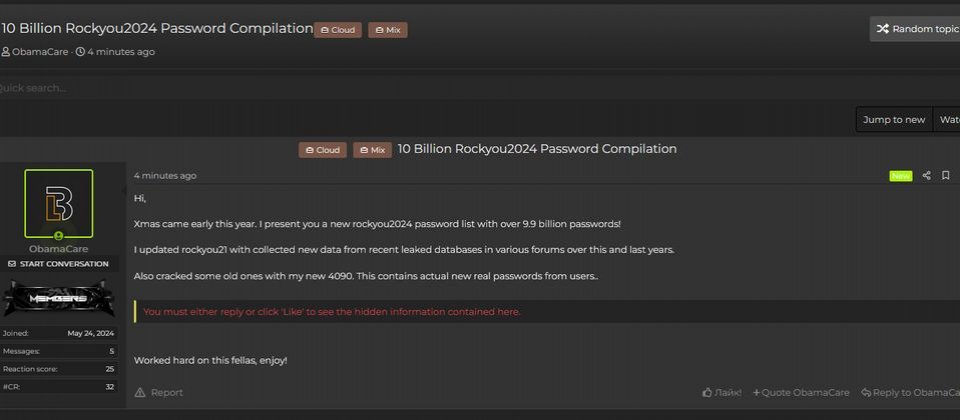
Task: Click envelope icon beside Start Conversation
Action: pyautogui.click(x=12, y=264)
